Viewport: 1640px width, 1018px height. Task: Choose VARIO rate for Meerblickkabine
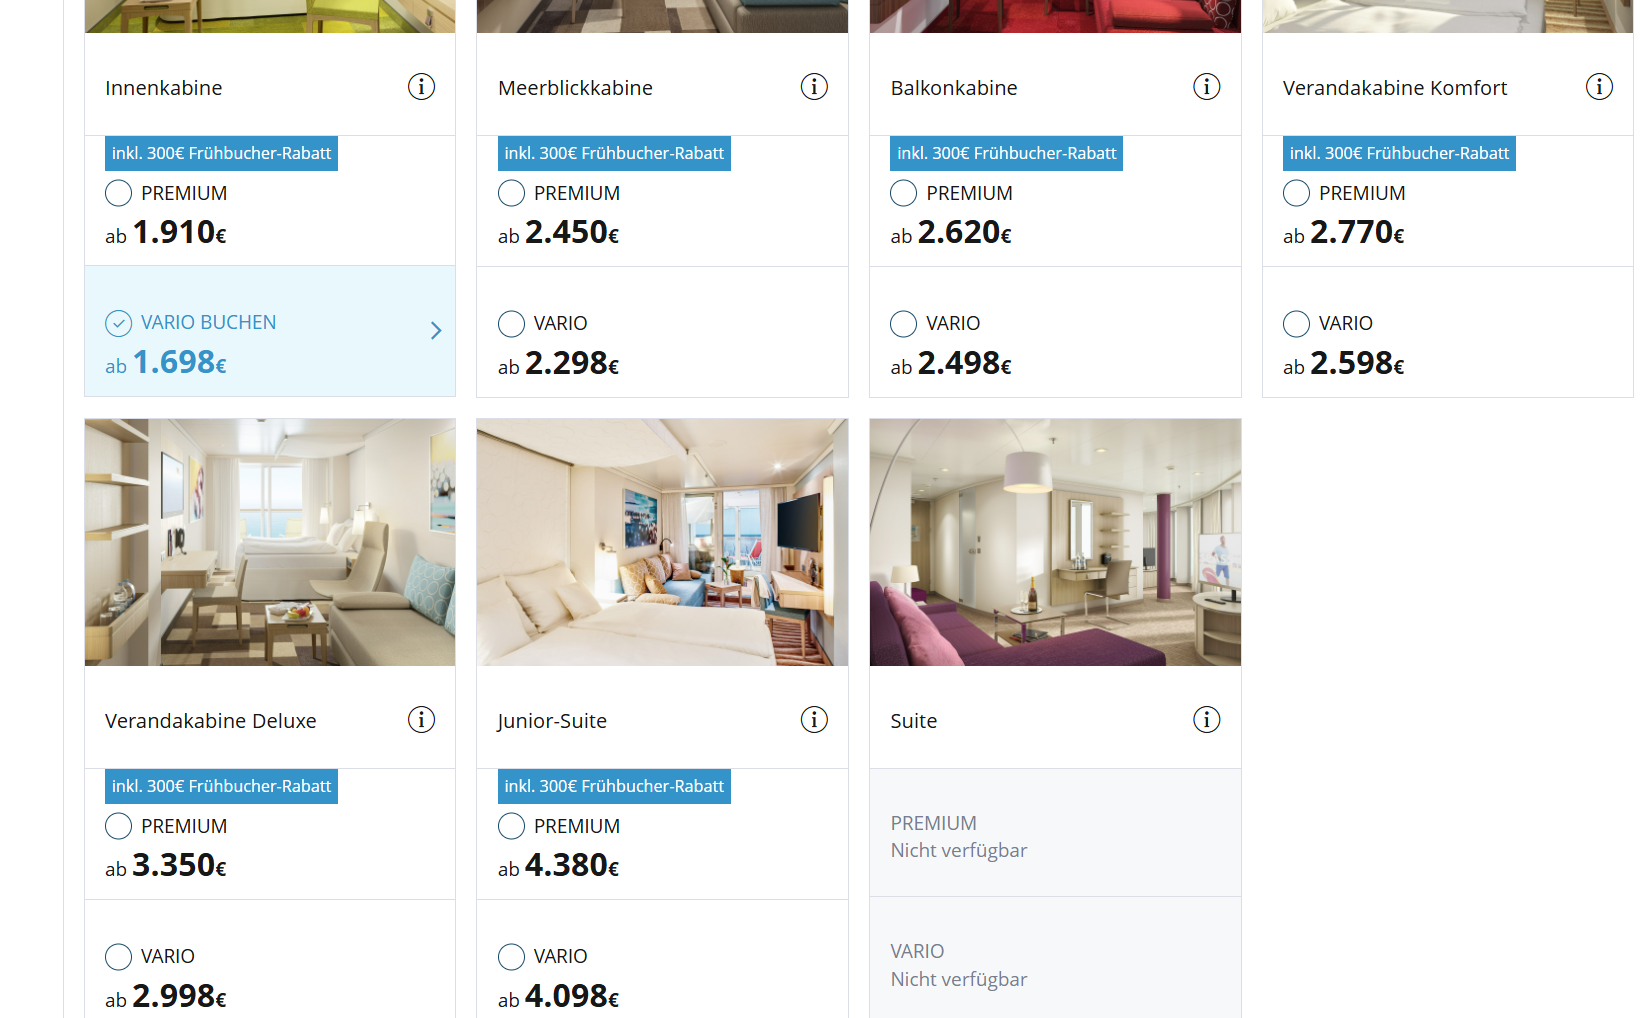pos(511,324)
